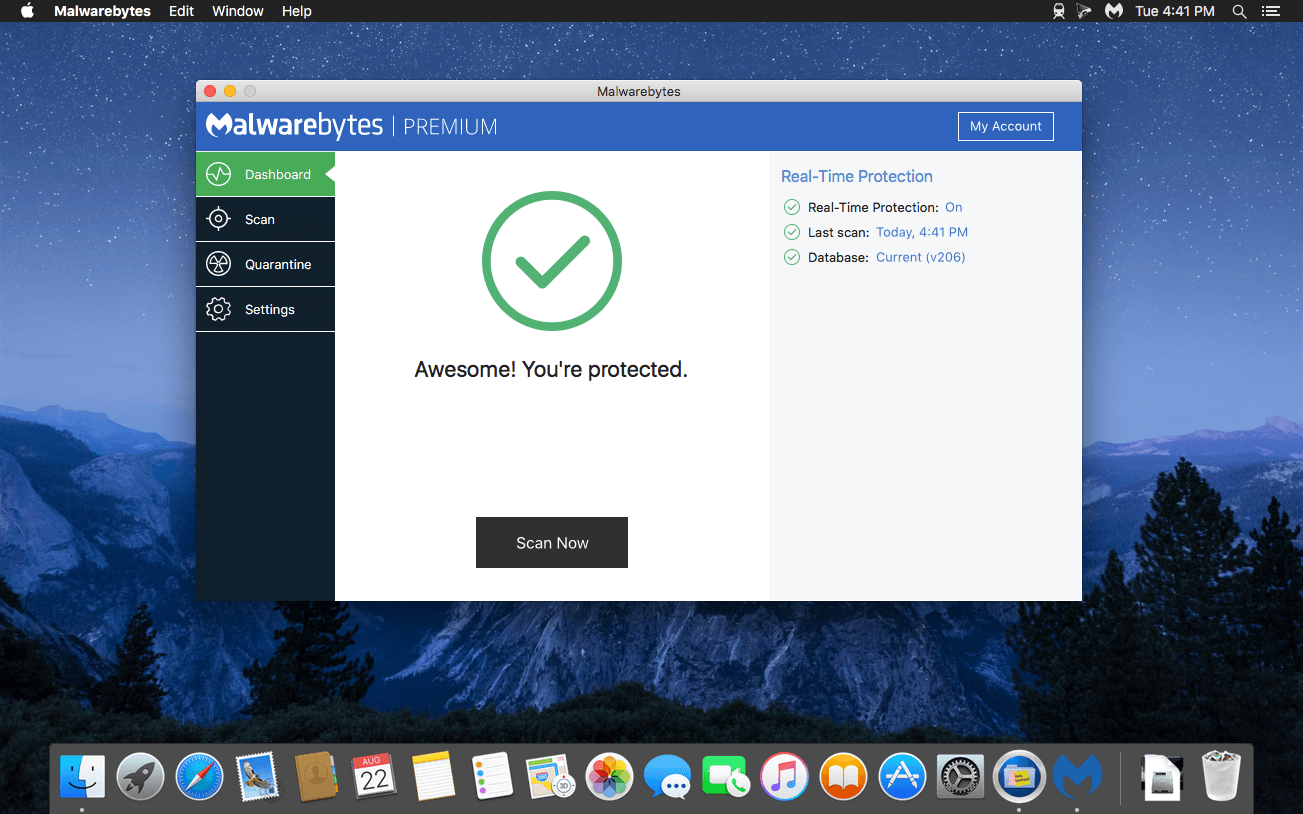Click the check icon beside Last scan
Image resolution: width=1303 pixels, height=814 pixels.
(792, 232)
